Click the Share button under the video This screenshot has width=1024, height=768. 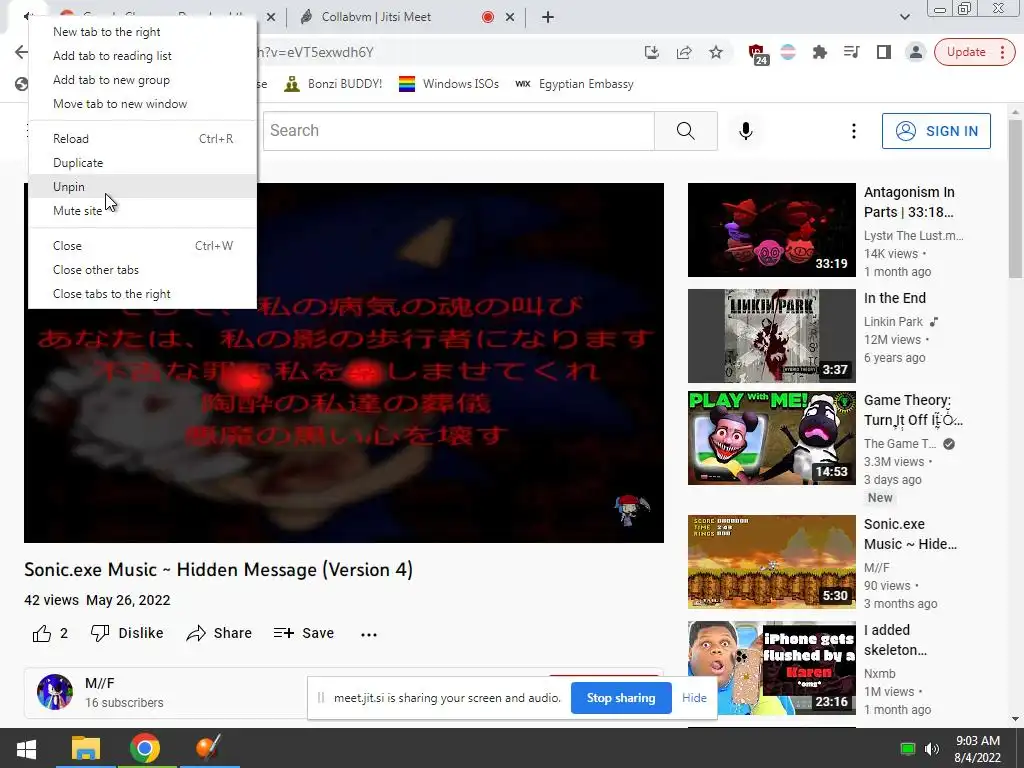(219, 633)
